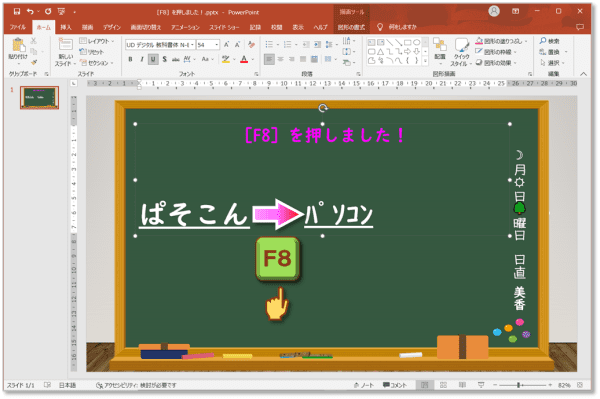Open Shape Effects (図形の効果) menu
The height and width of the screenshot is (399, 600).
point(496,62)
